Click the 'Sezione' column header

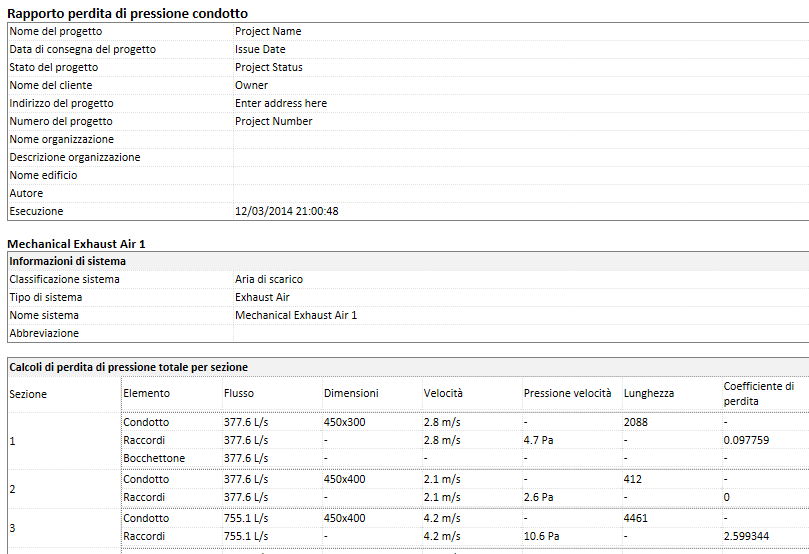pos(28,394)
